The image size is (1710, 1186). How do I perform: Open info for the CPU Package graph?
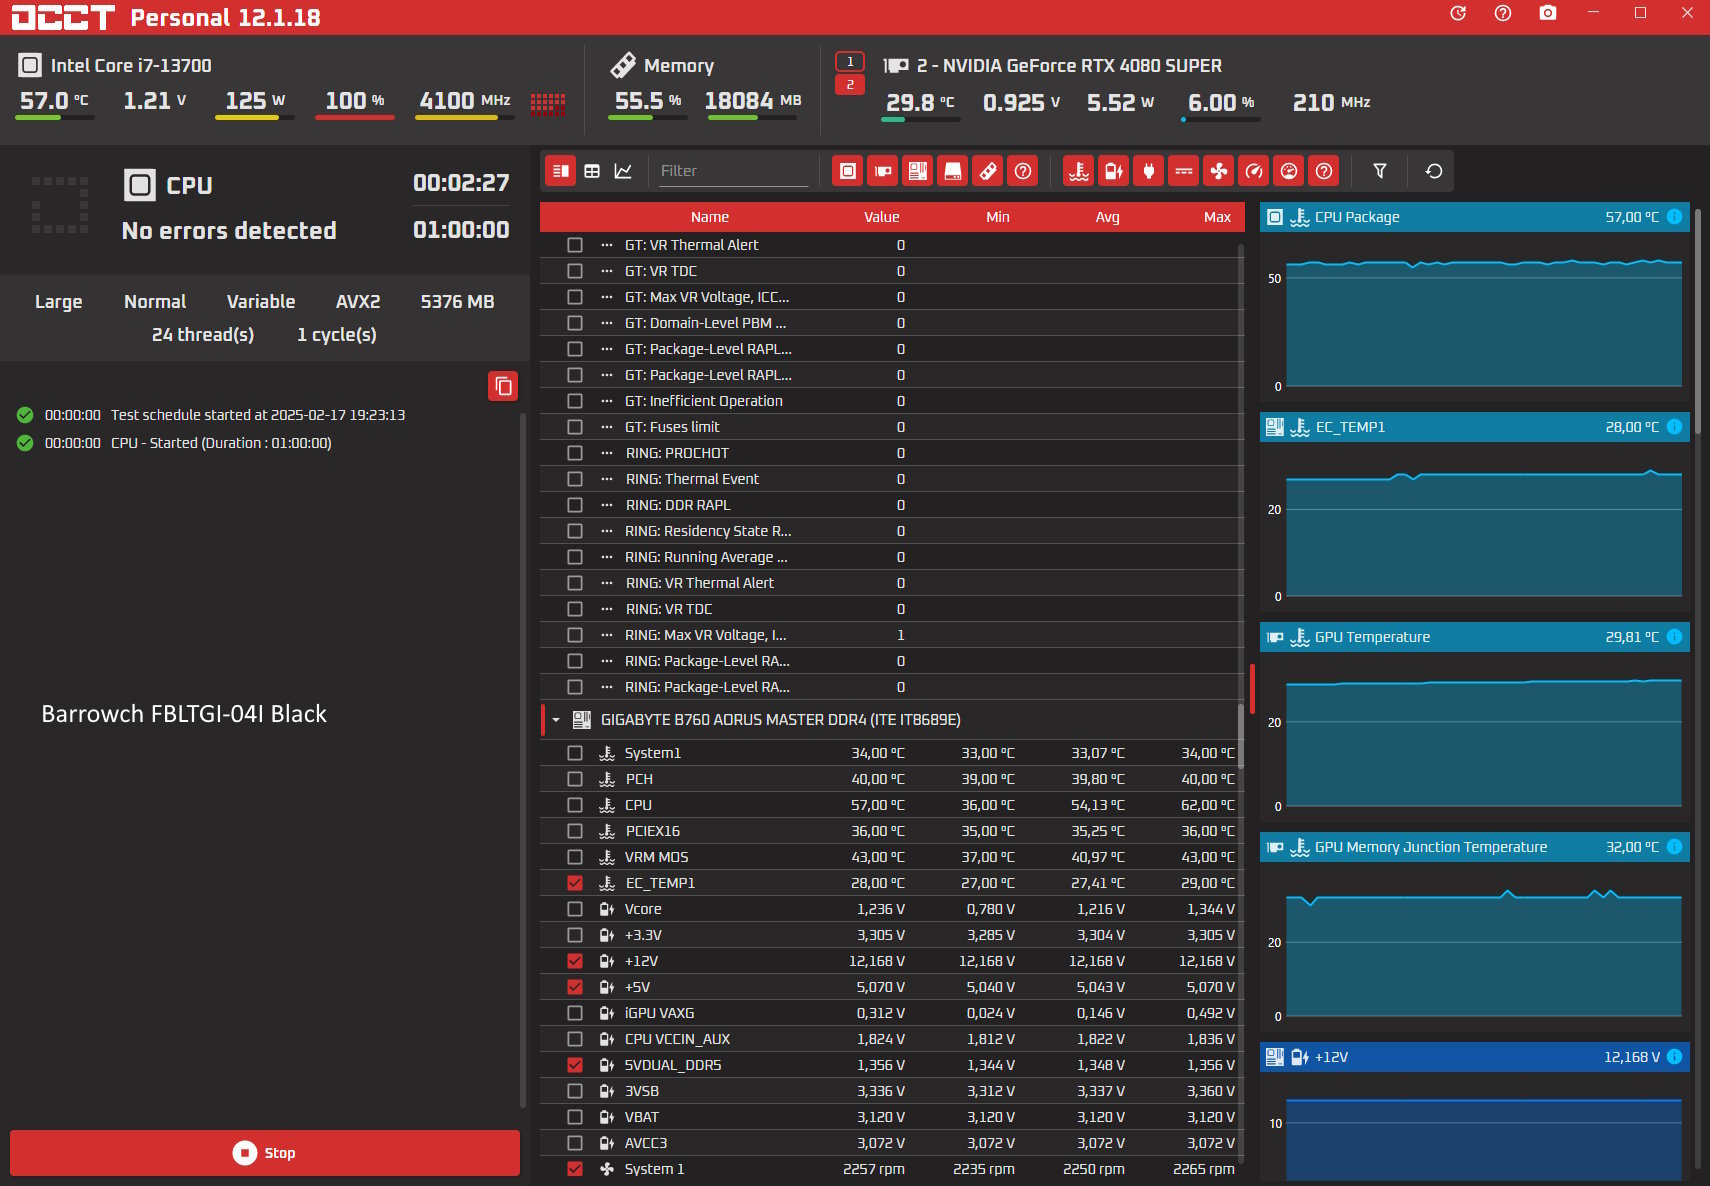coord(1675,217)
